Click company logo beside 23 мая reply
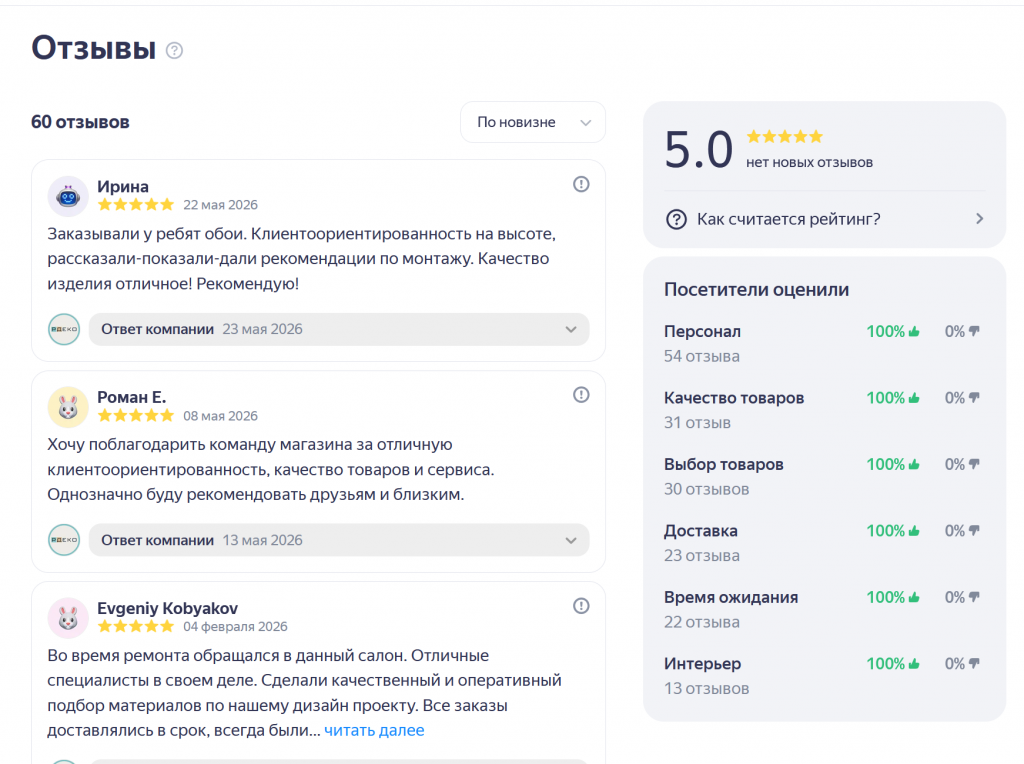Image resolution: width=1024 pixels, height=764 pixels. point(64,329)
